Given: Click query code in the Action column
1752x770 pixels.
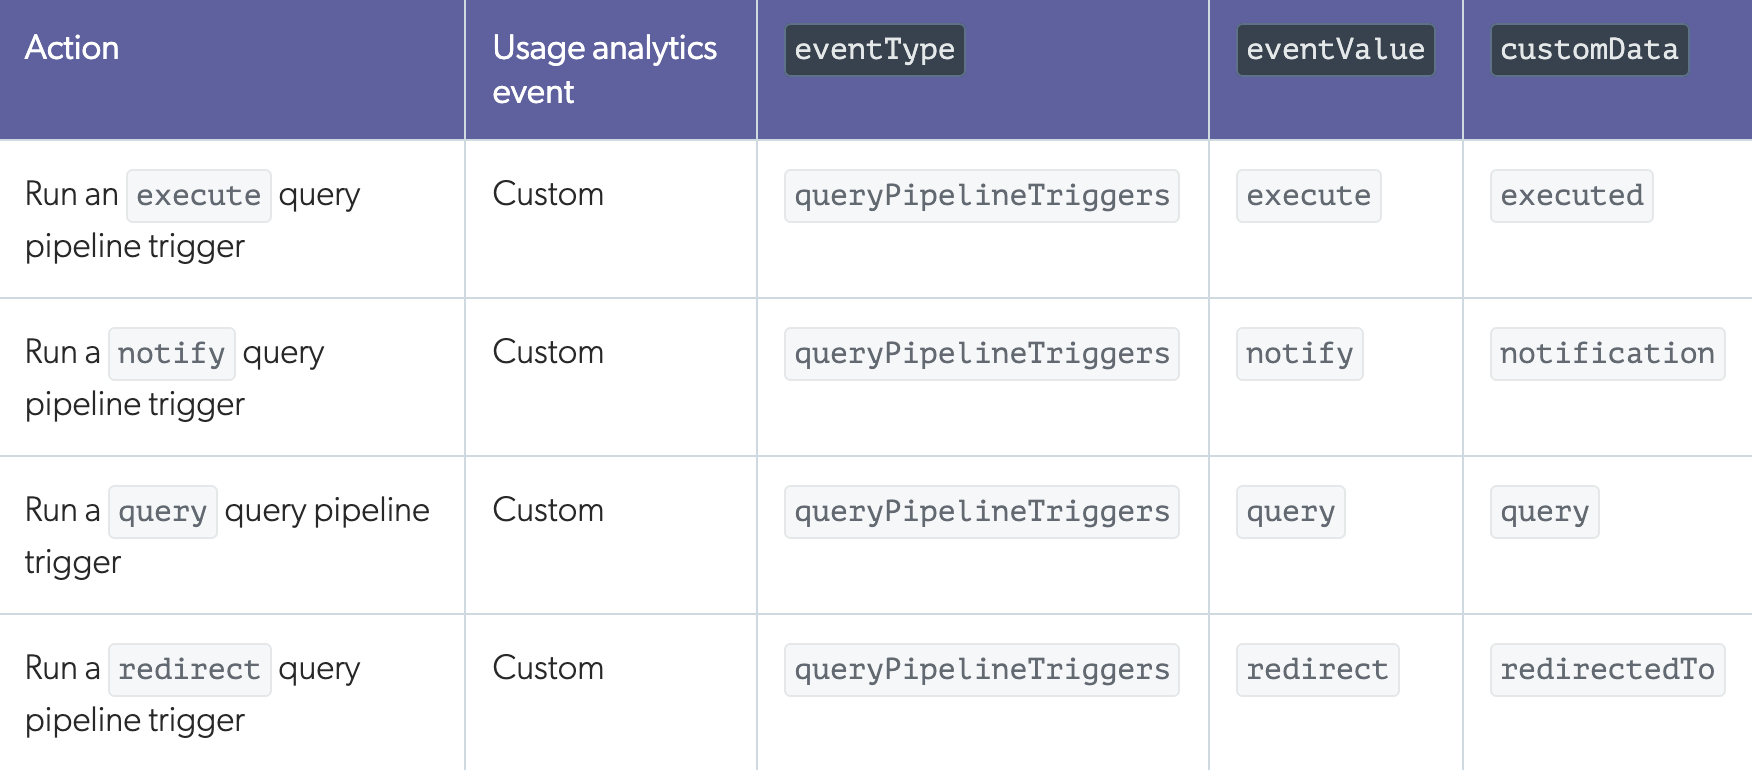Looking at the screenshot, I should click(162, 512).
